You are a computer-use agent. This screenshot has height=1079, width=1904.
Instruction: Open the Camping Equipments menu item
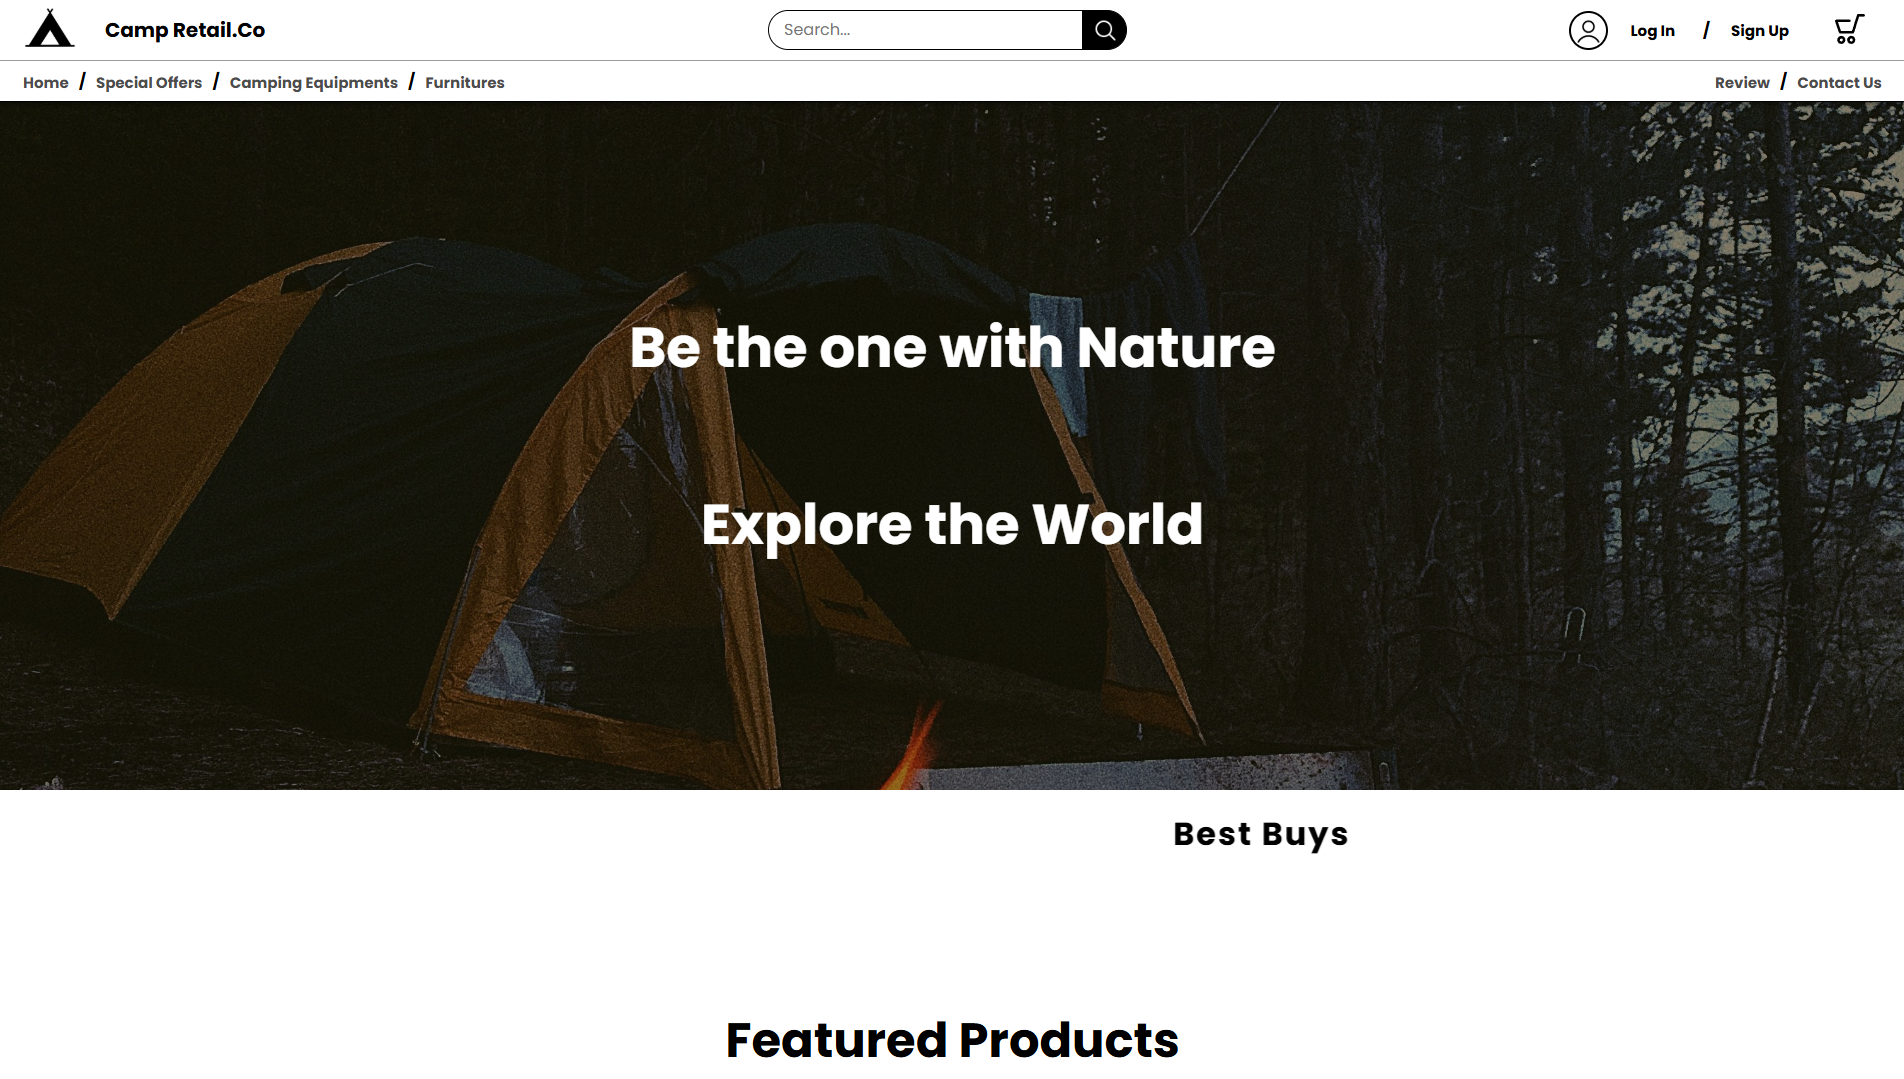tap(314, 82)
